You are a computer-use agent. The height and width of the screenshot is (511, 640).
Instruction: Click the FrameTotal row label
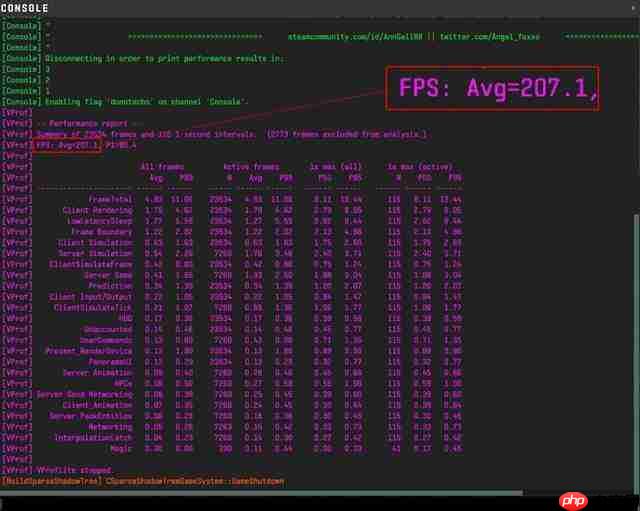click(x=111, y=200)
